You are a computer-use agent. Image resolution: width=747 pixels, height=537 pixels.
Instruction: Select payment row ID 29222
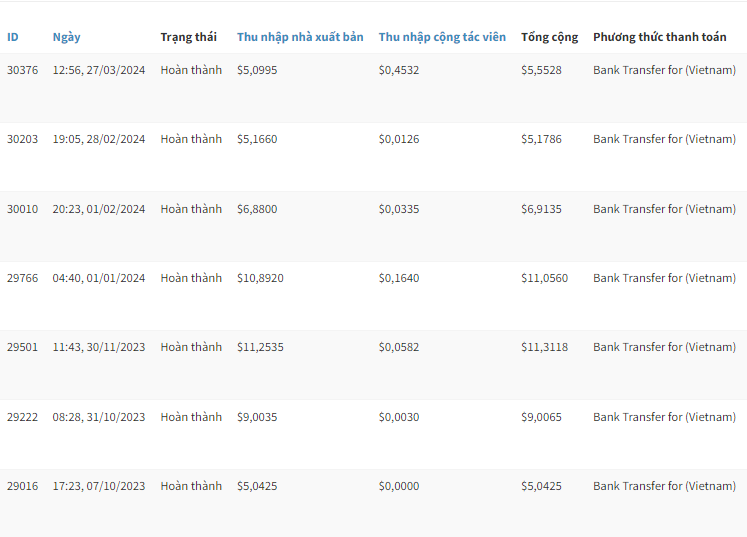coord(22,417)
